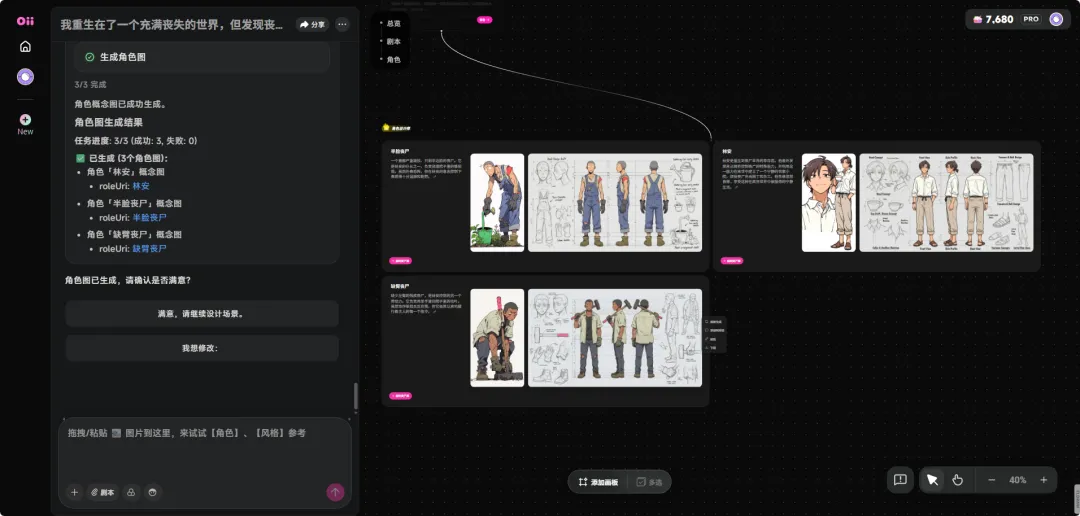Open 半脸丧尸 turnaround sheet image
This screenshot has width=1080, height=516.
coord(615,203)
